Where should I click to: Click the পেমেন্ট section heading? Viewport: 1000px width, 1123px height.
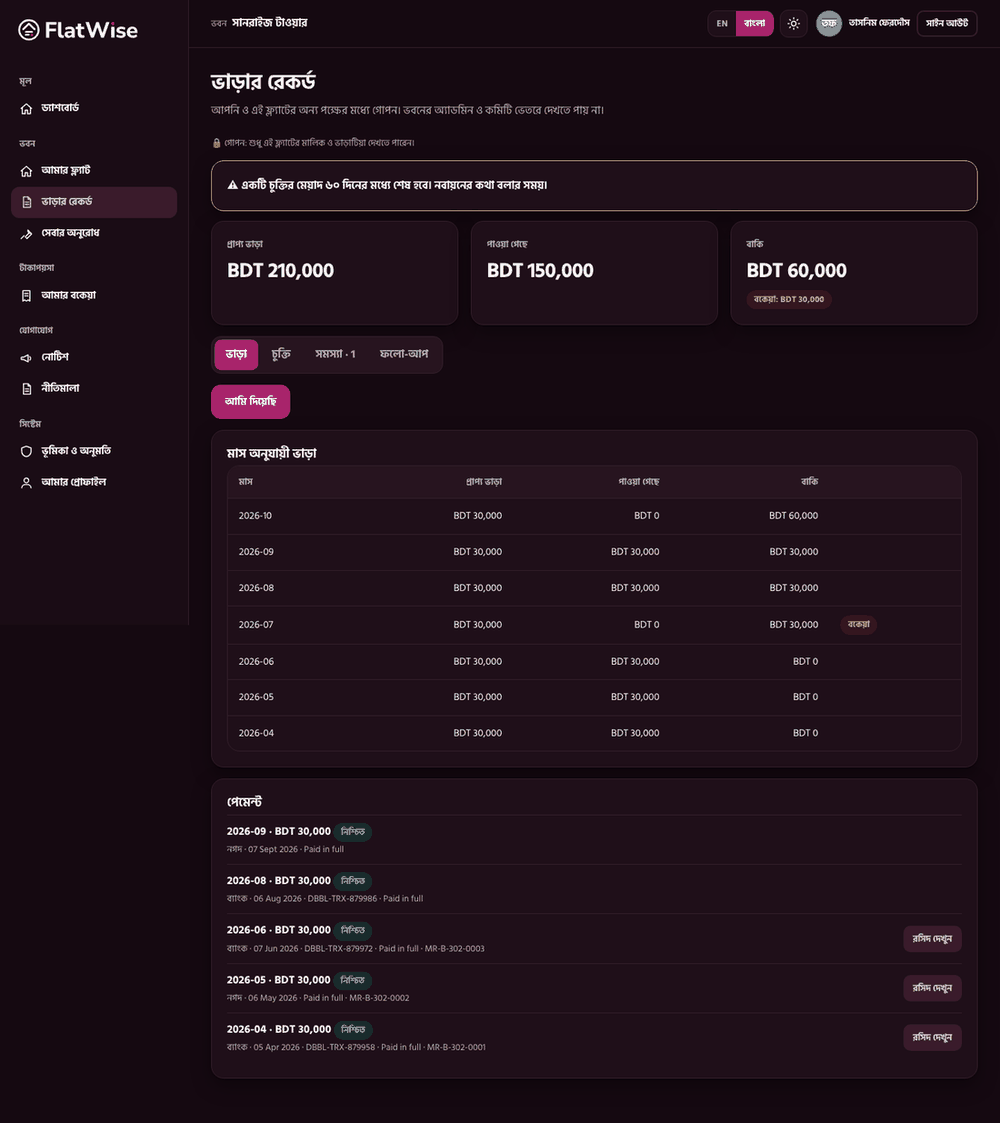pyautogui.click(x=244, y=802)
